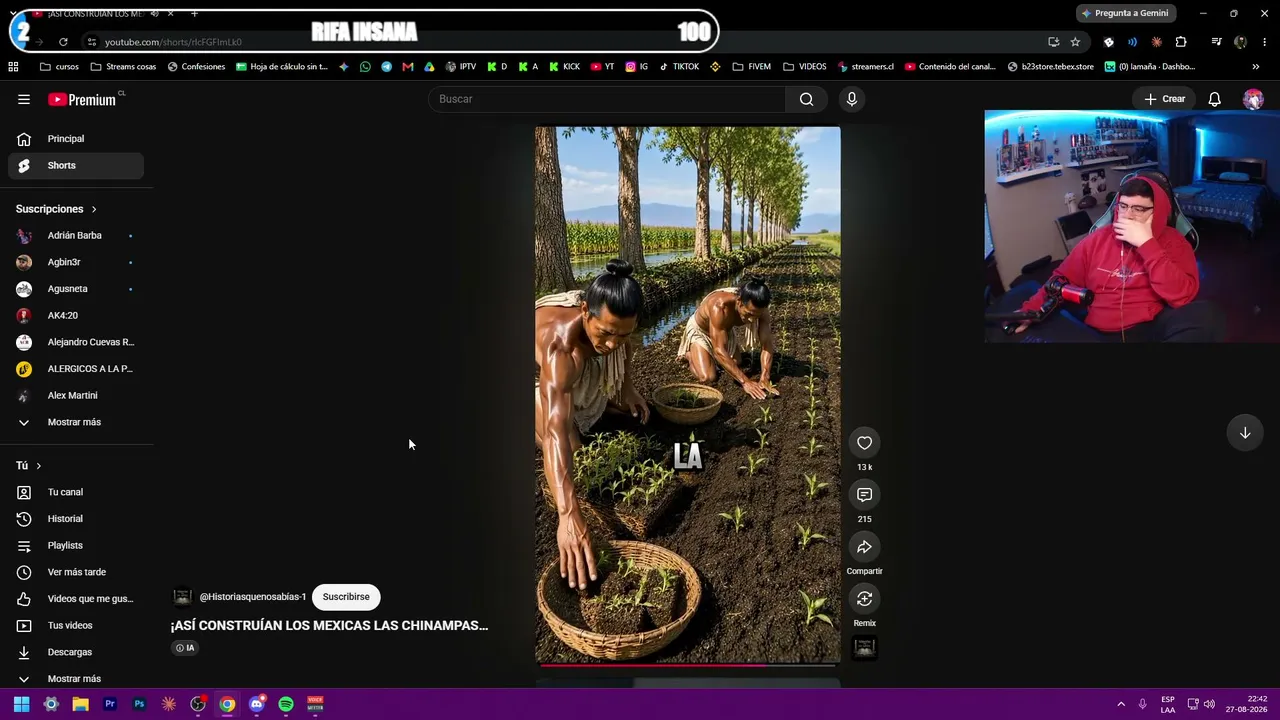Open the YouTube guide hamburger menu
Viewport: 1280px width, 720px height.
click(24, 99)
